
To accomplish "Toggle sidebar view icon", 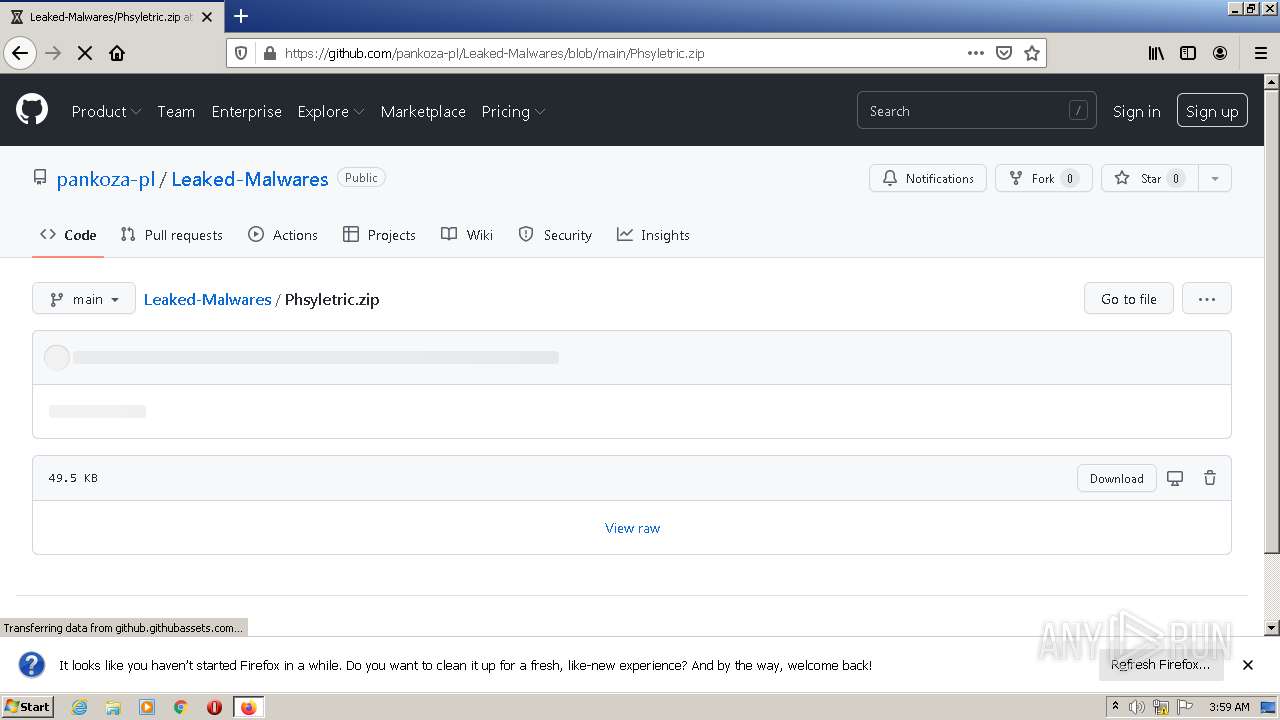I will click(1188, 53).
